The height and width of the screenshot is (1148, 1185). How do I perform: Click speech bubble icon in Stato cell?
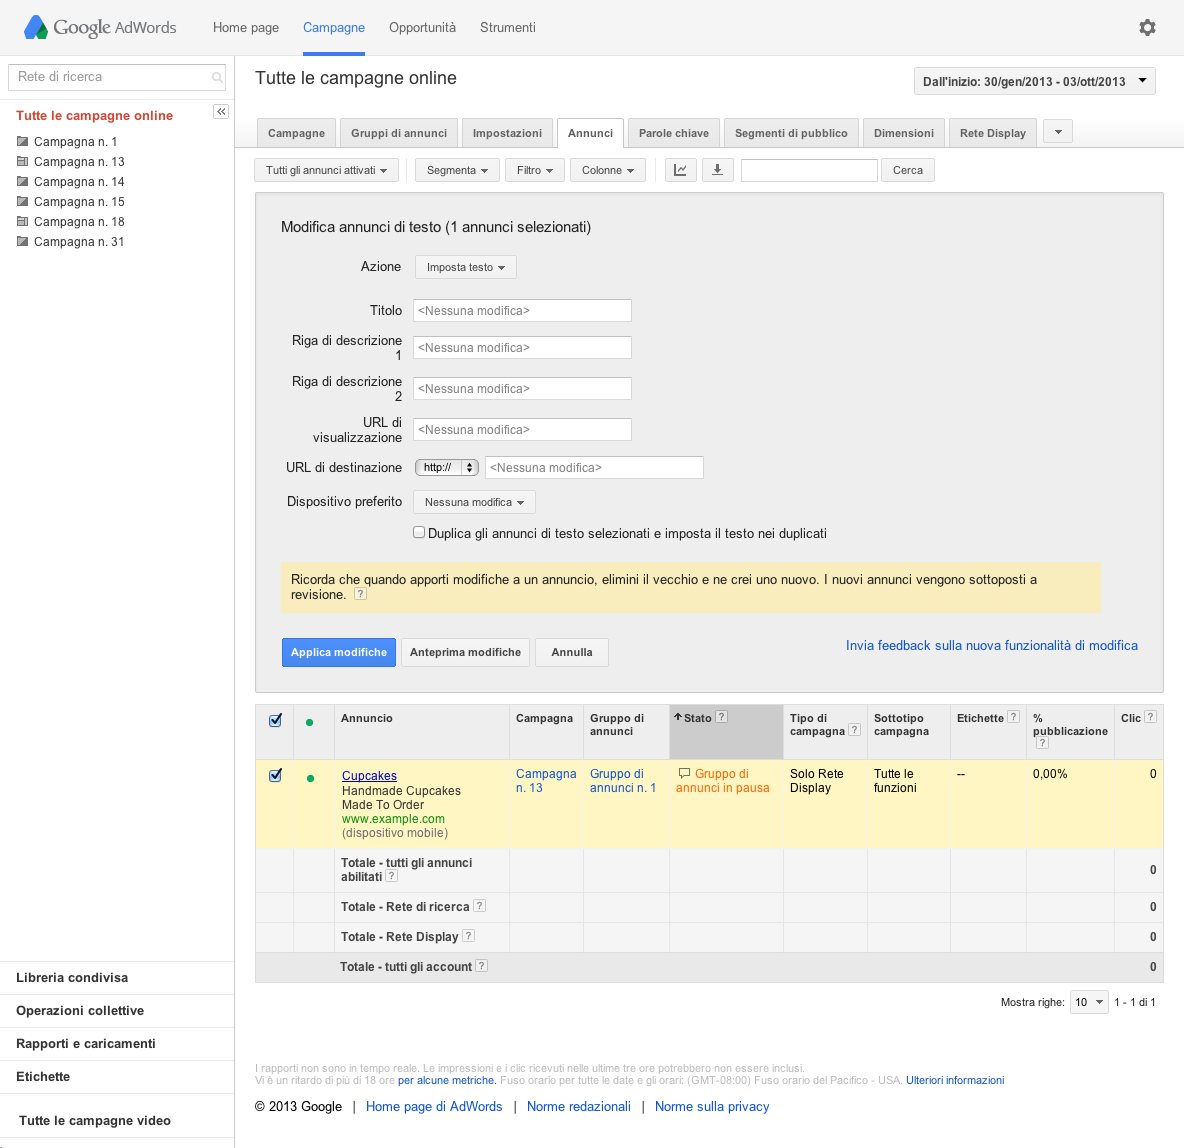pyautogui.click(x=684, y=773)
